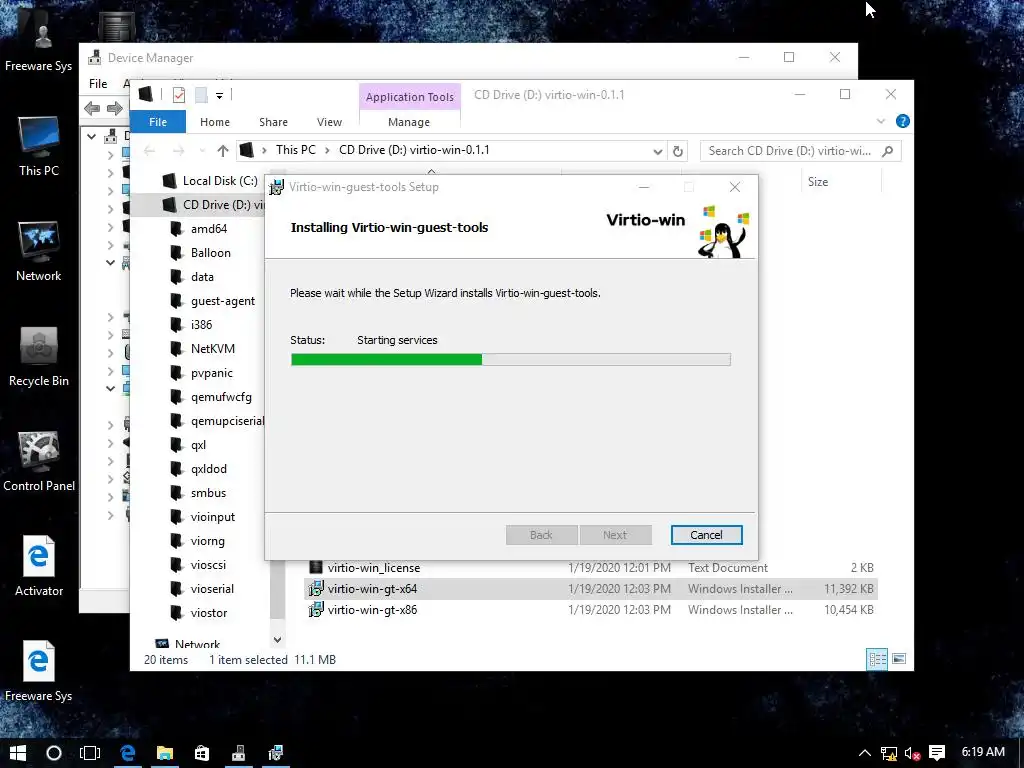Open Microsoft Store from taskbar

click(202, 753)
